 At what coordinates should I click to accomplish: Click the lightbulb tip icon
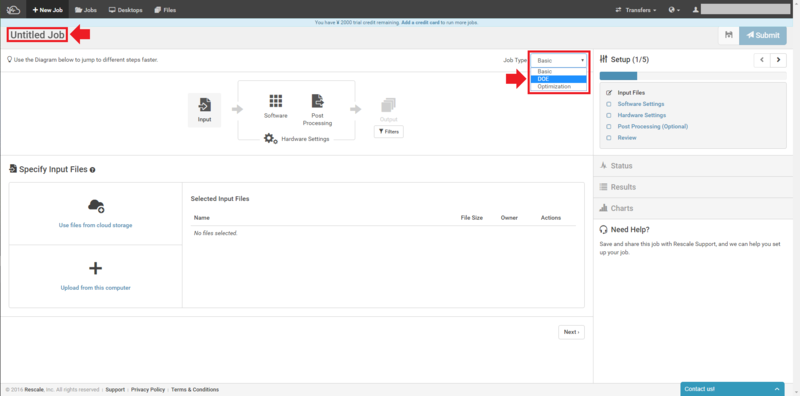click(x=9, y=60)
